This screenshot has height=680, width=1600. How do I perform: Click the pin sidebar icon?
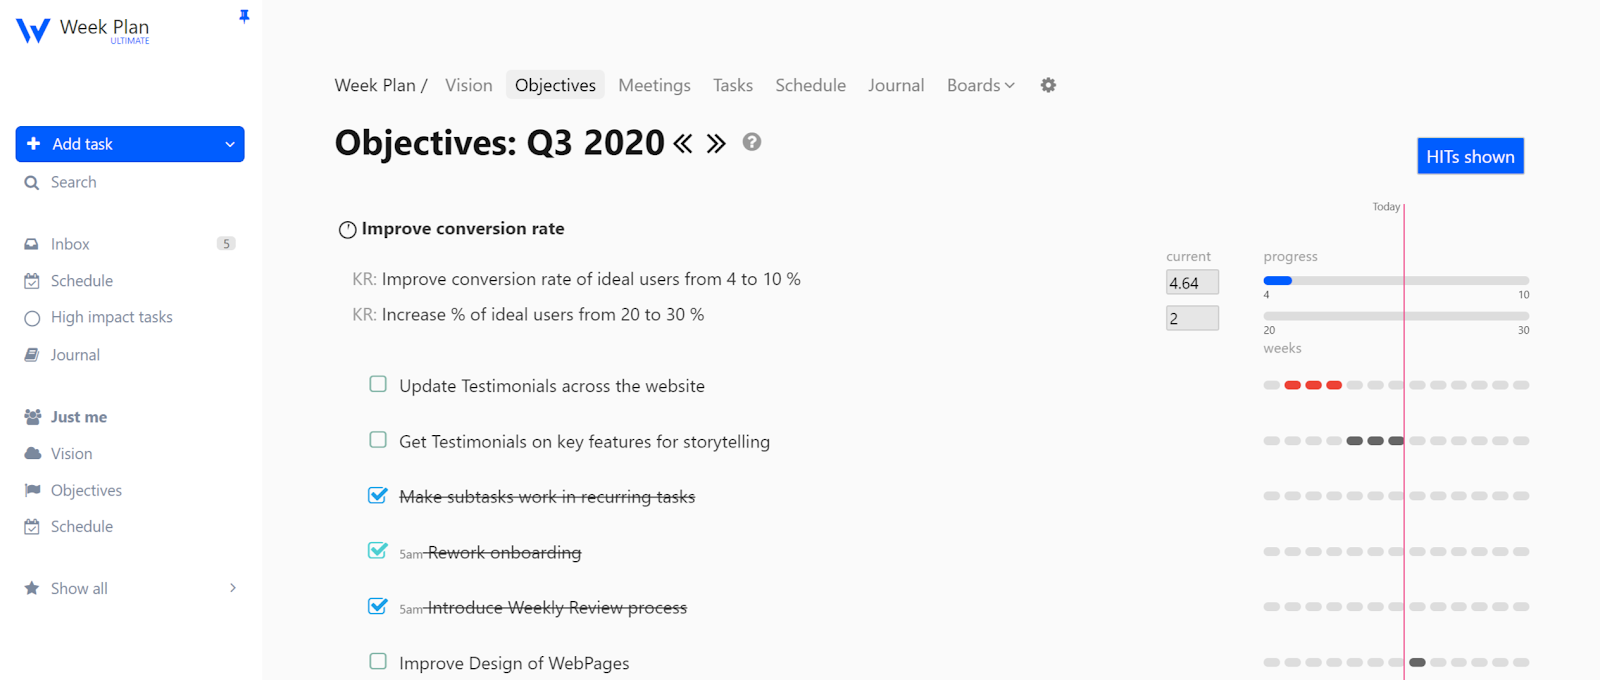(244, 16)
